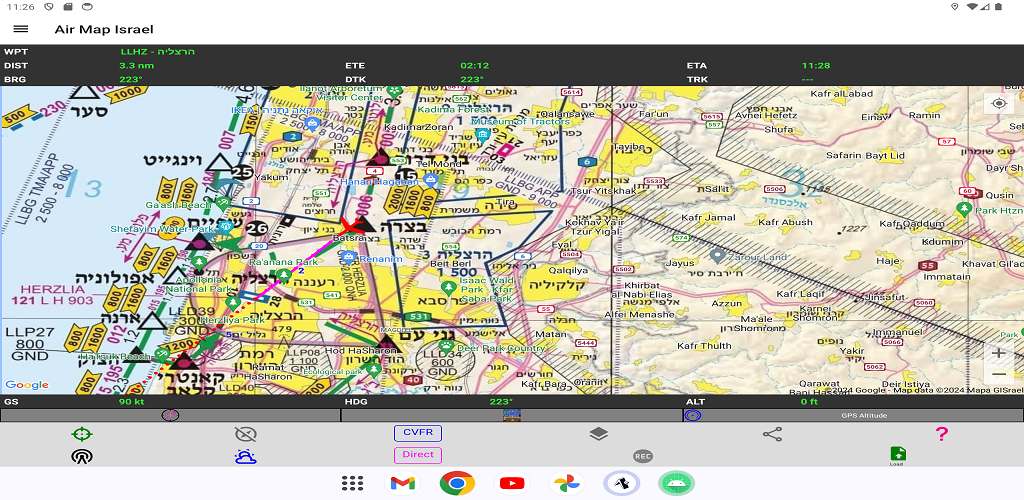Image resolution: width=1024 pixels, height=500 pixels.
Task: Open the blue weather cloud icon
Action: click(246, 456)
